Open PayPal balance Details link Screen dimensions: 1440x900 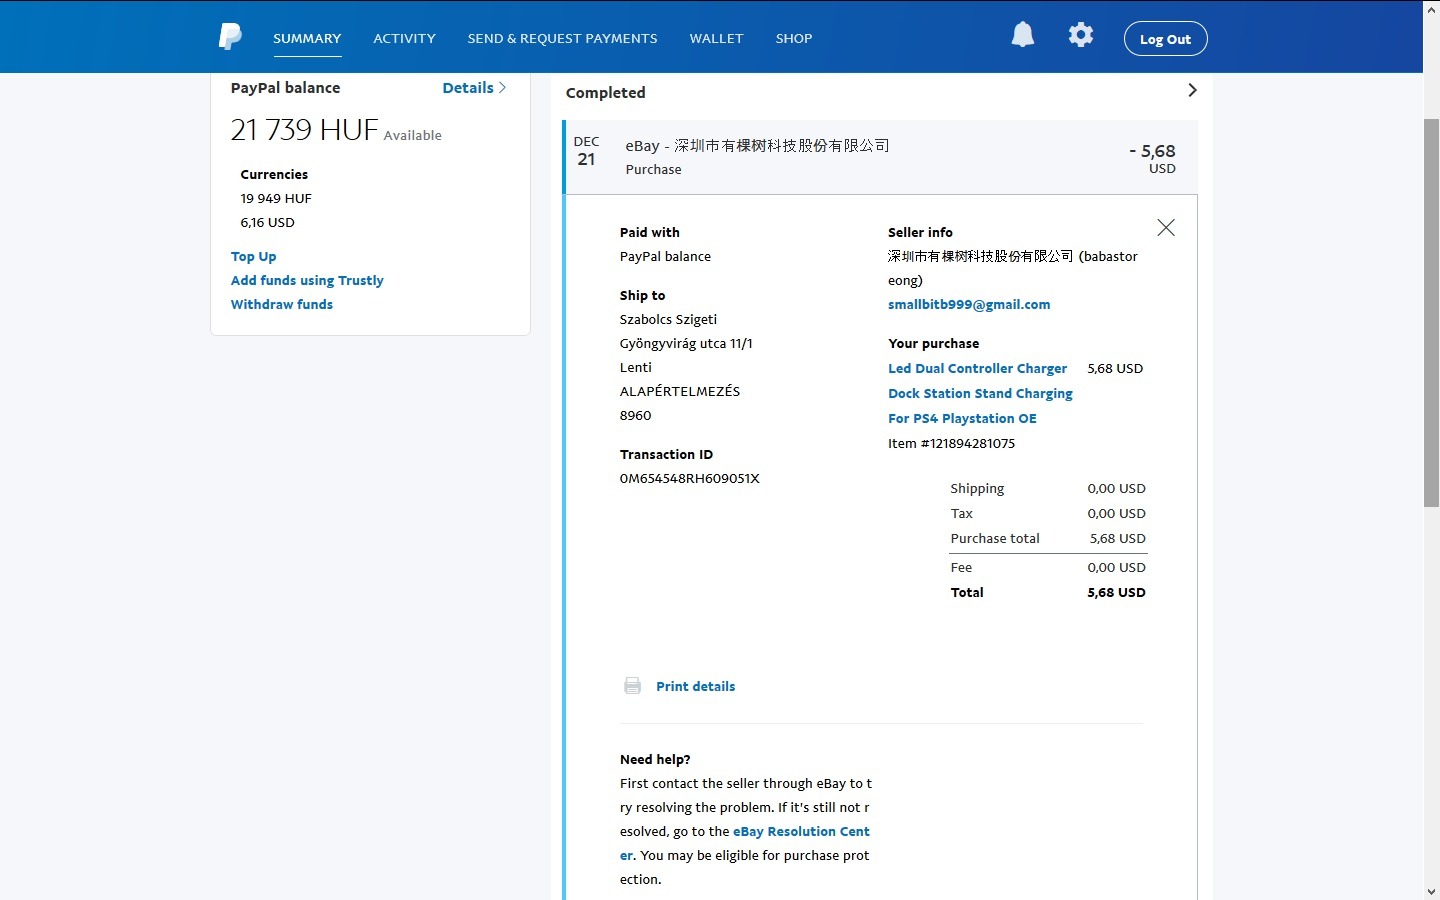click(x=474, y=88)
